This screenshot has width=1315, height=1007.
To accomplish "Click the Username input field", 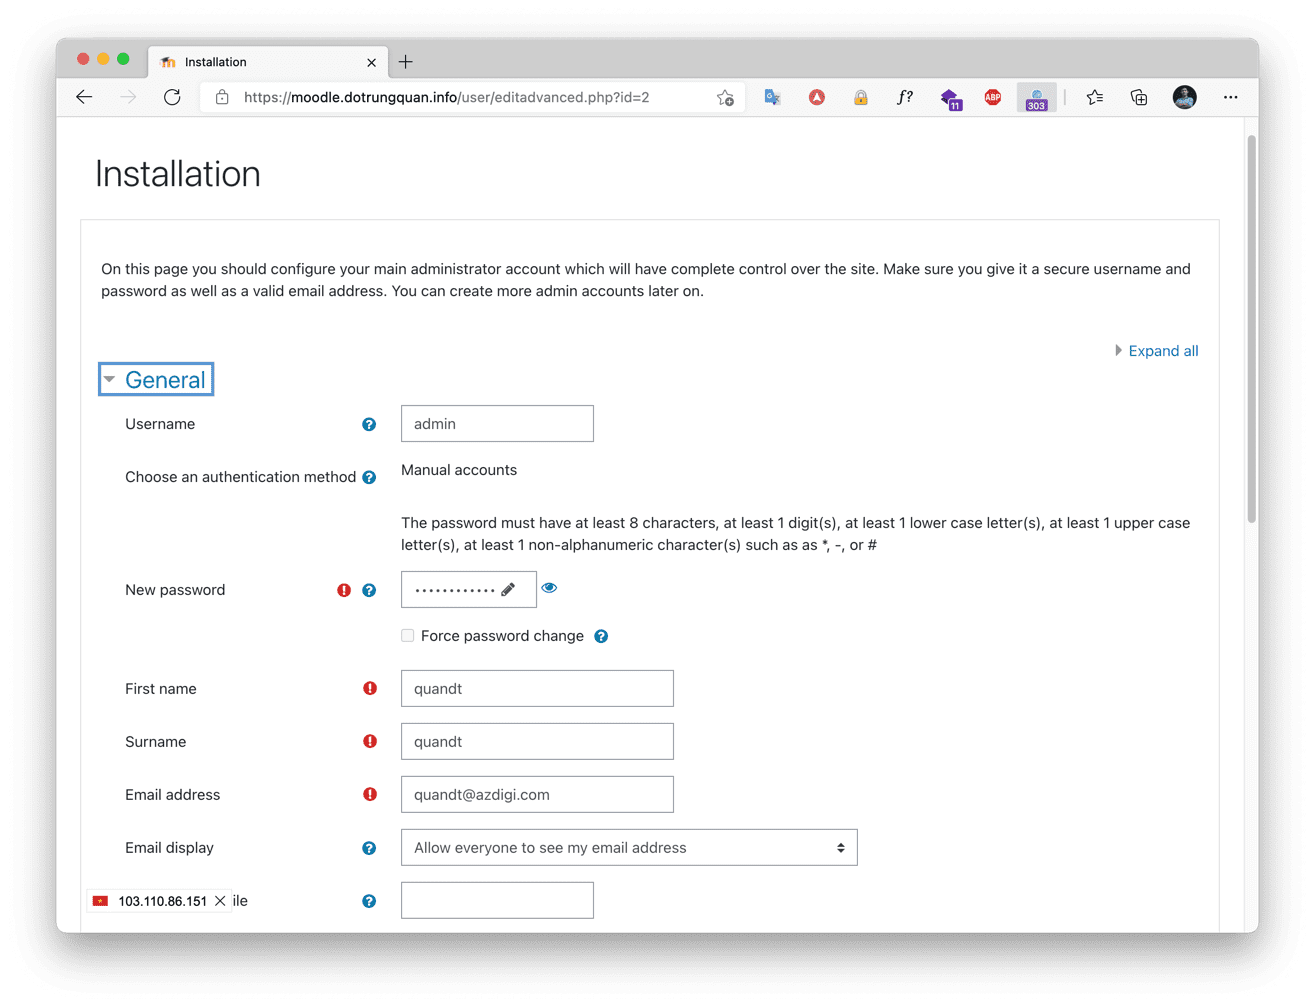I will [x=497, y=424].
